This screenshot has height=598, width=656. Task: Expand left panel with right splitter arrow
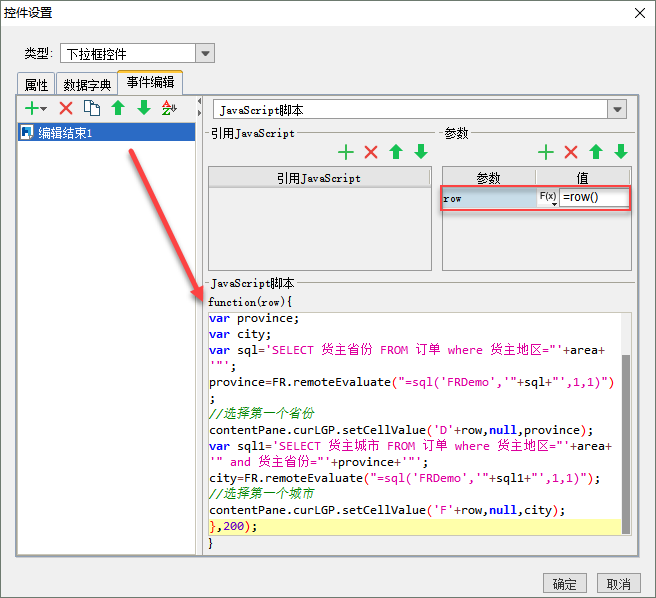pyautogui.click(x=200, y=113)
